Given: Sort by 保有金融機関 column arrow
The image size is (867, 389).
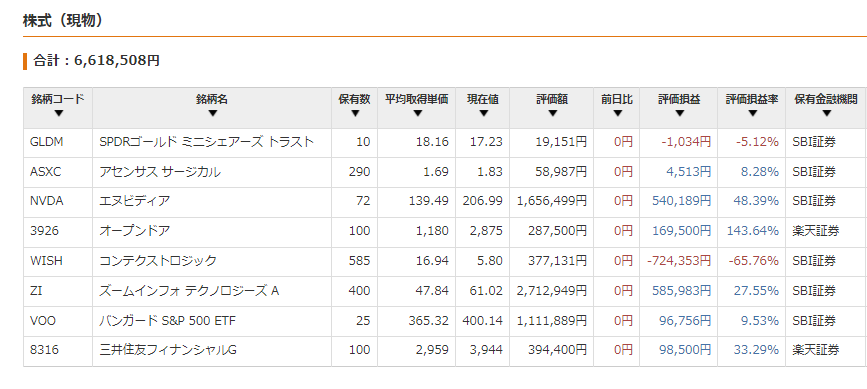Looking at the screenshot, I should pyautogui.click(x=826, y=114).
